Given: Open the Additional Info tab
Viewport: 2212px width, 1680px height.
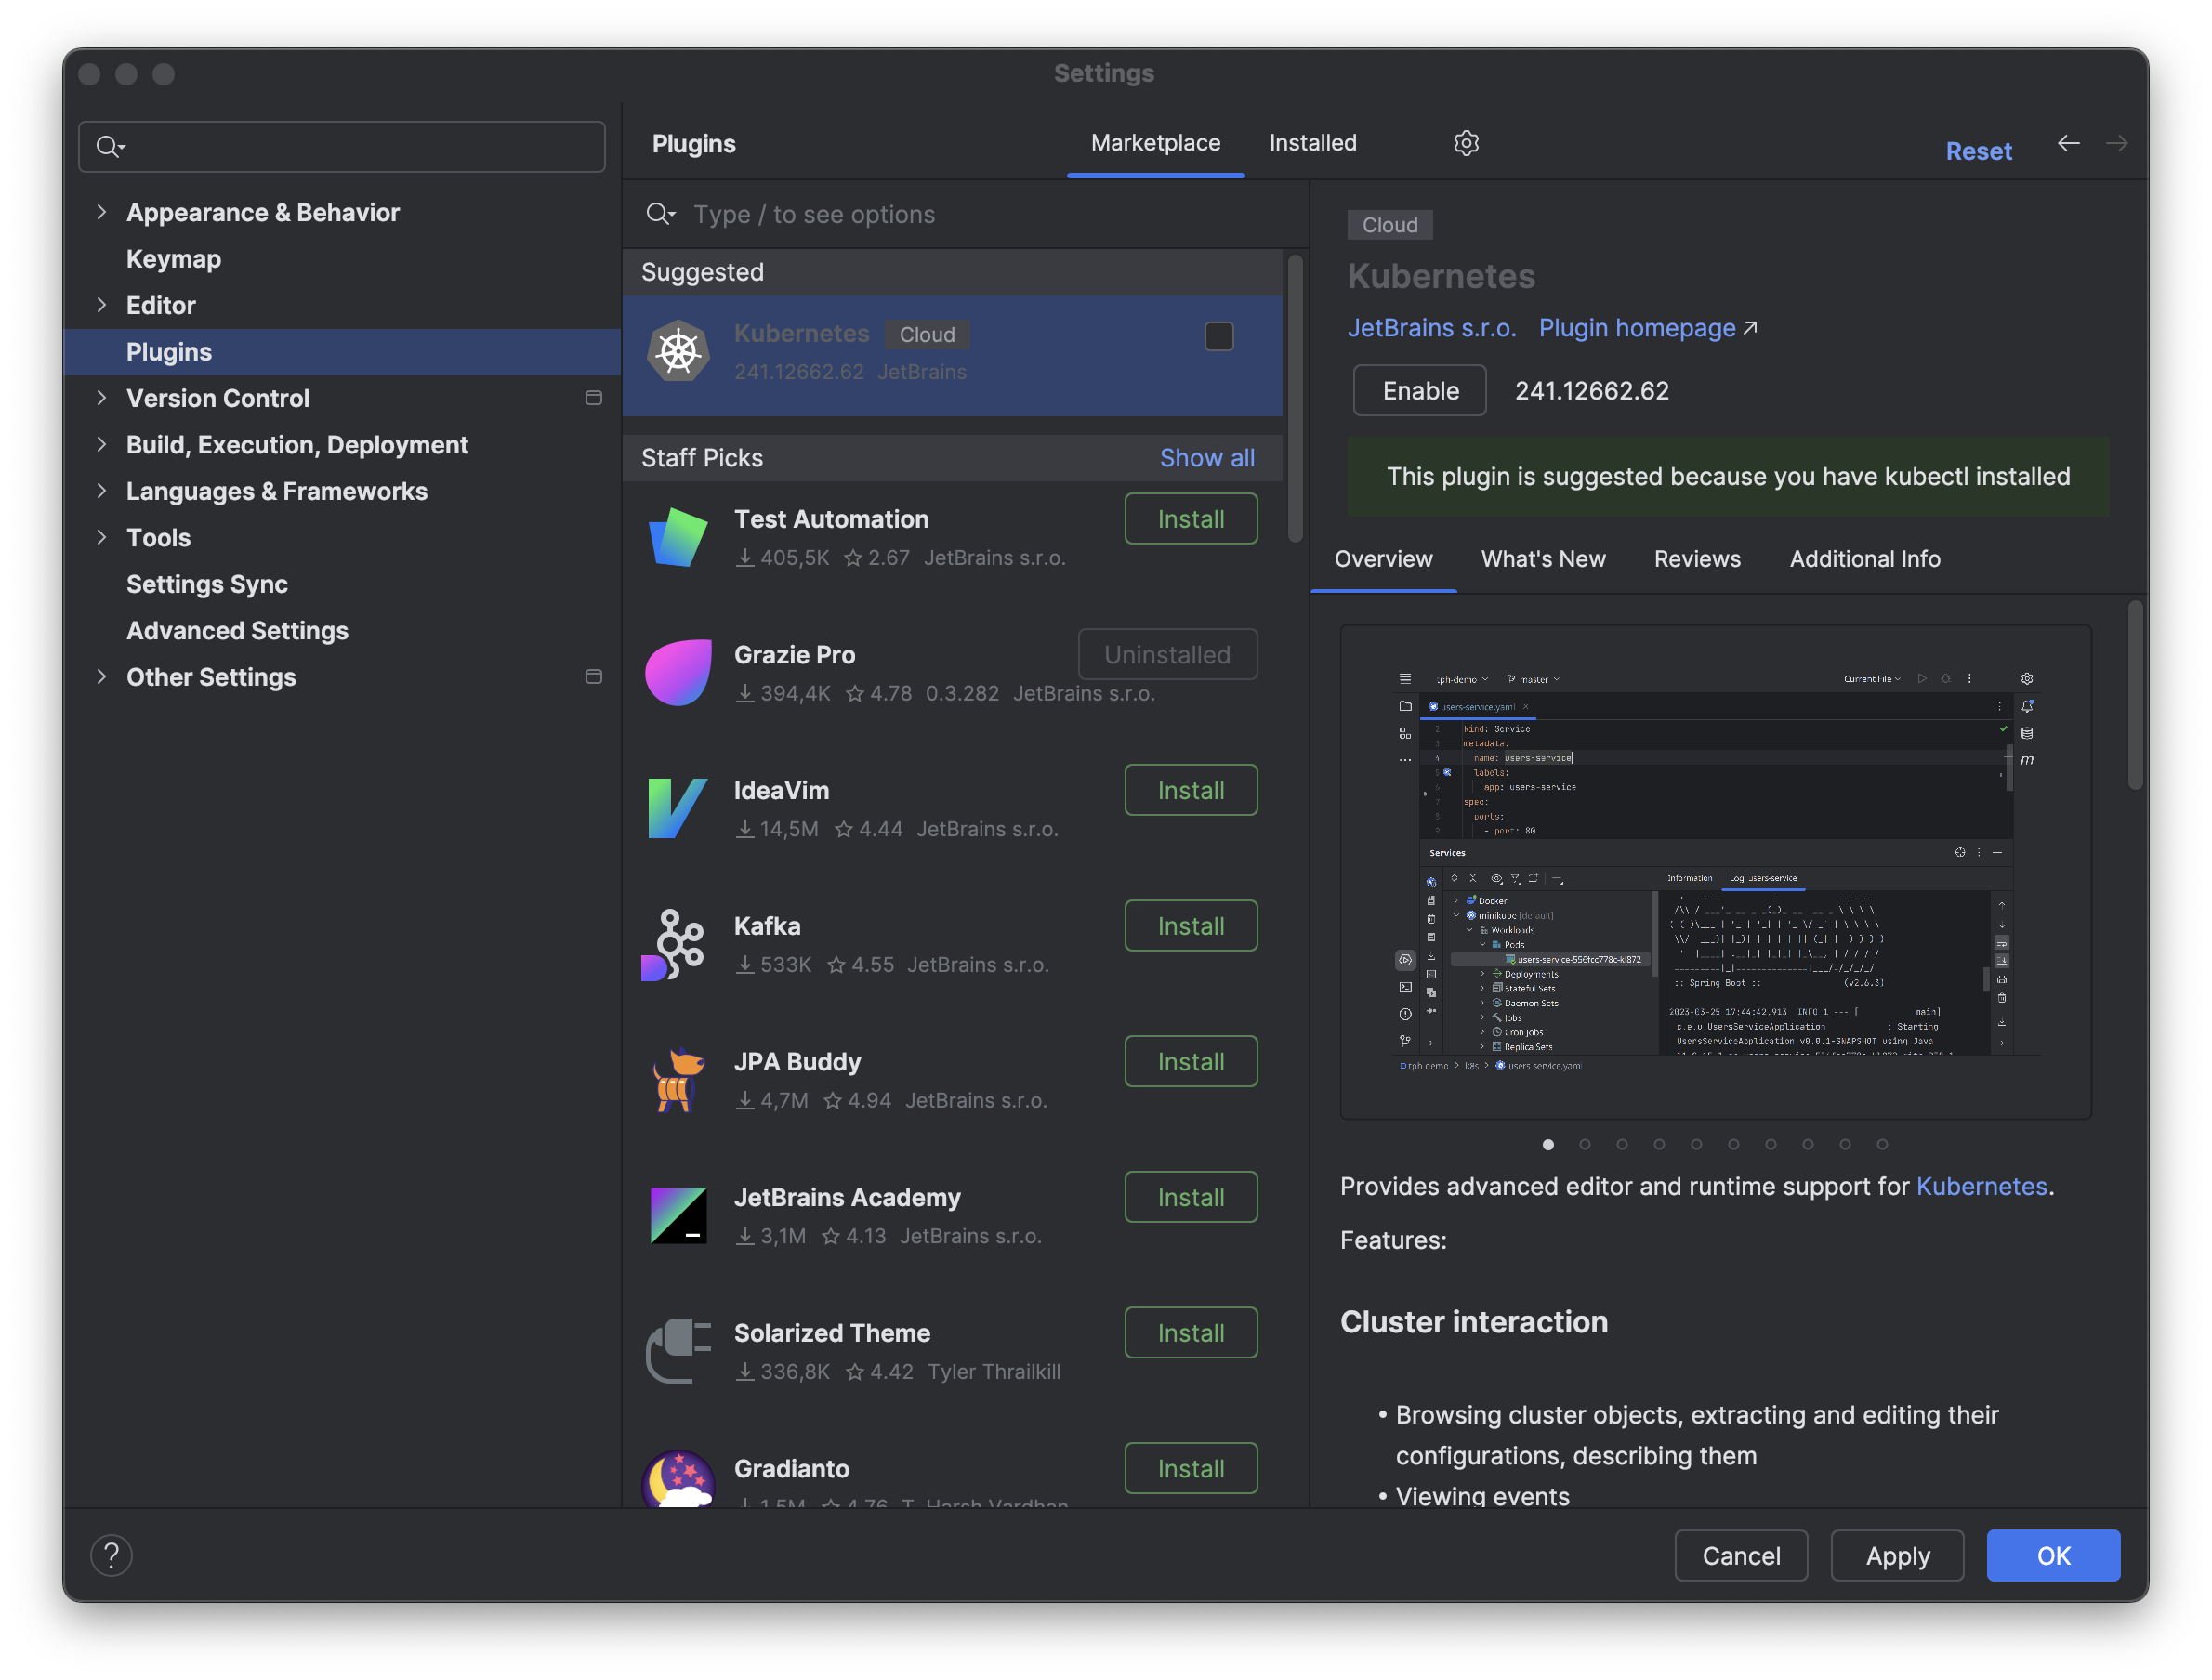Looking at the screenshot, I should point(1865,559).
